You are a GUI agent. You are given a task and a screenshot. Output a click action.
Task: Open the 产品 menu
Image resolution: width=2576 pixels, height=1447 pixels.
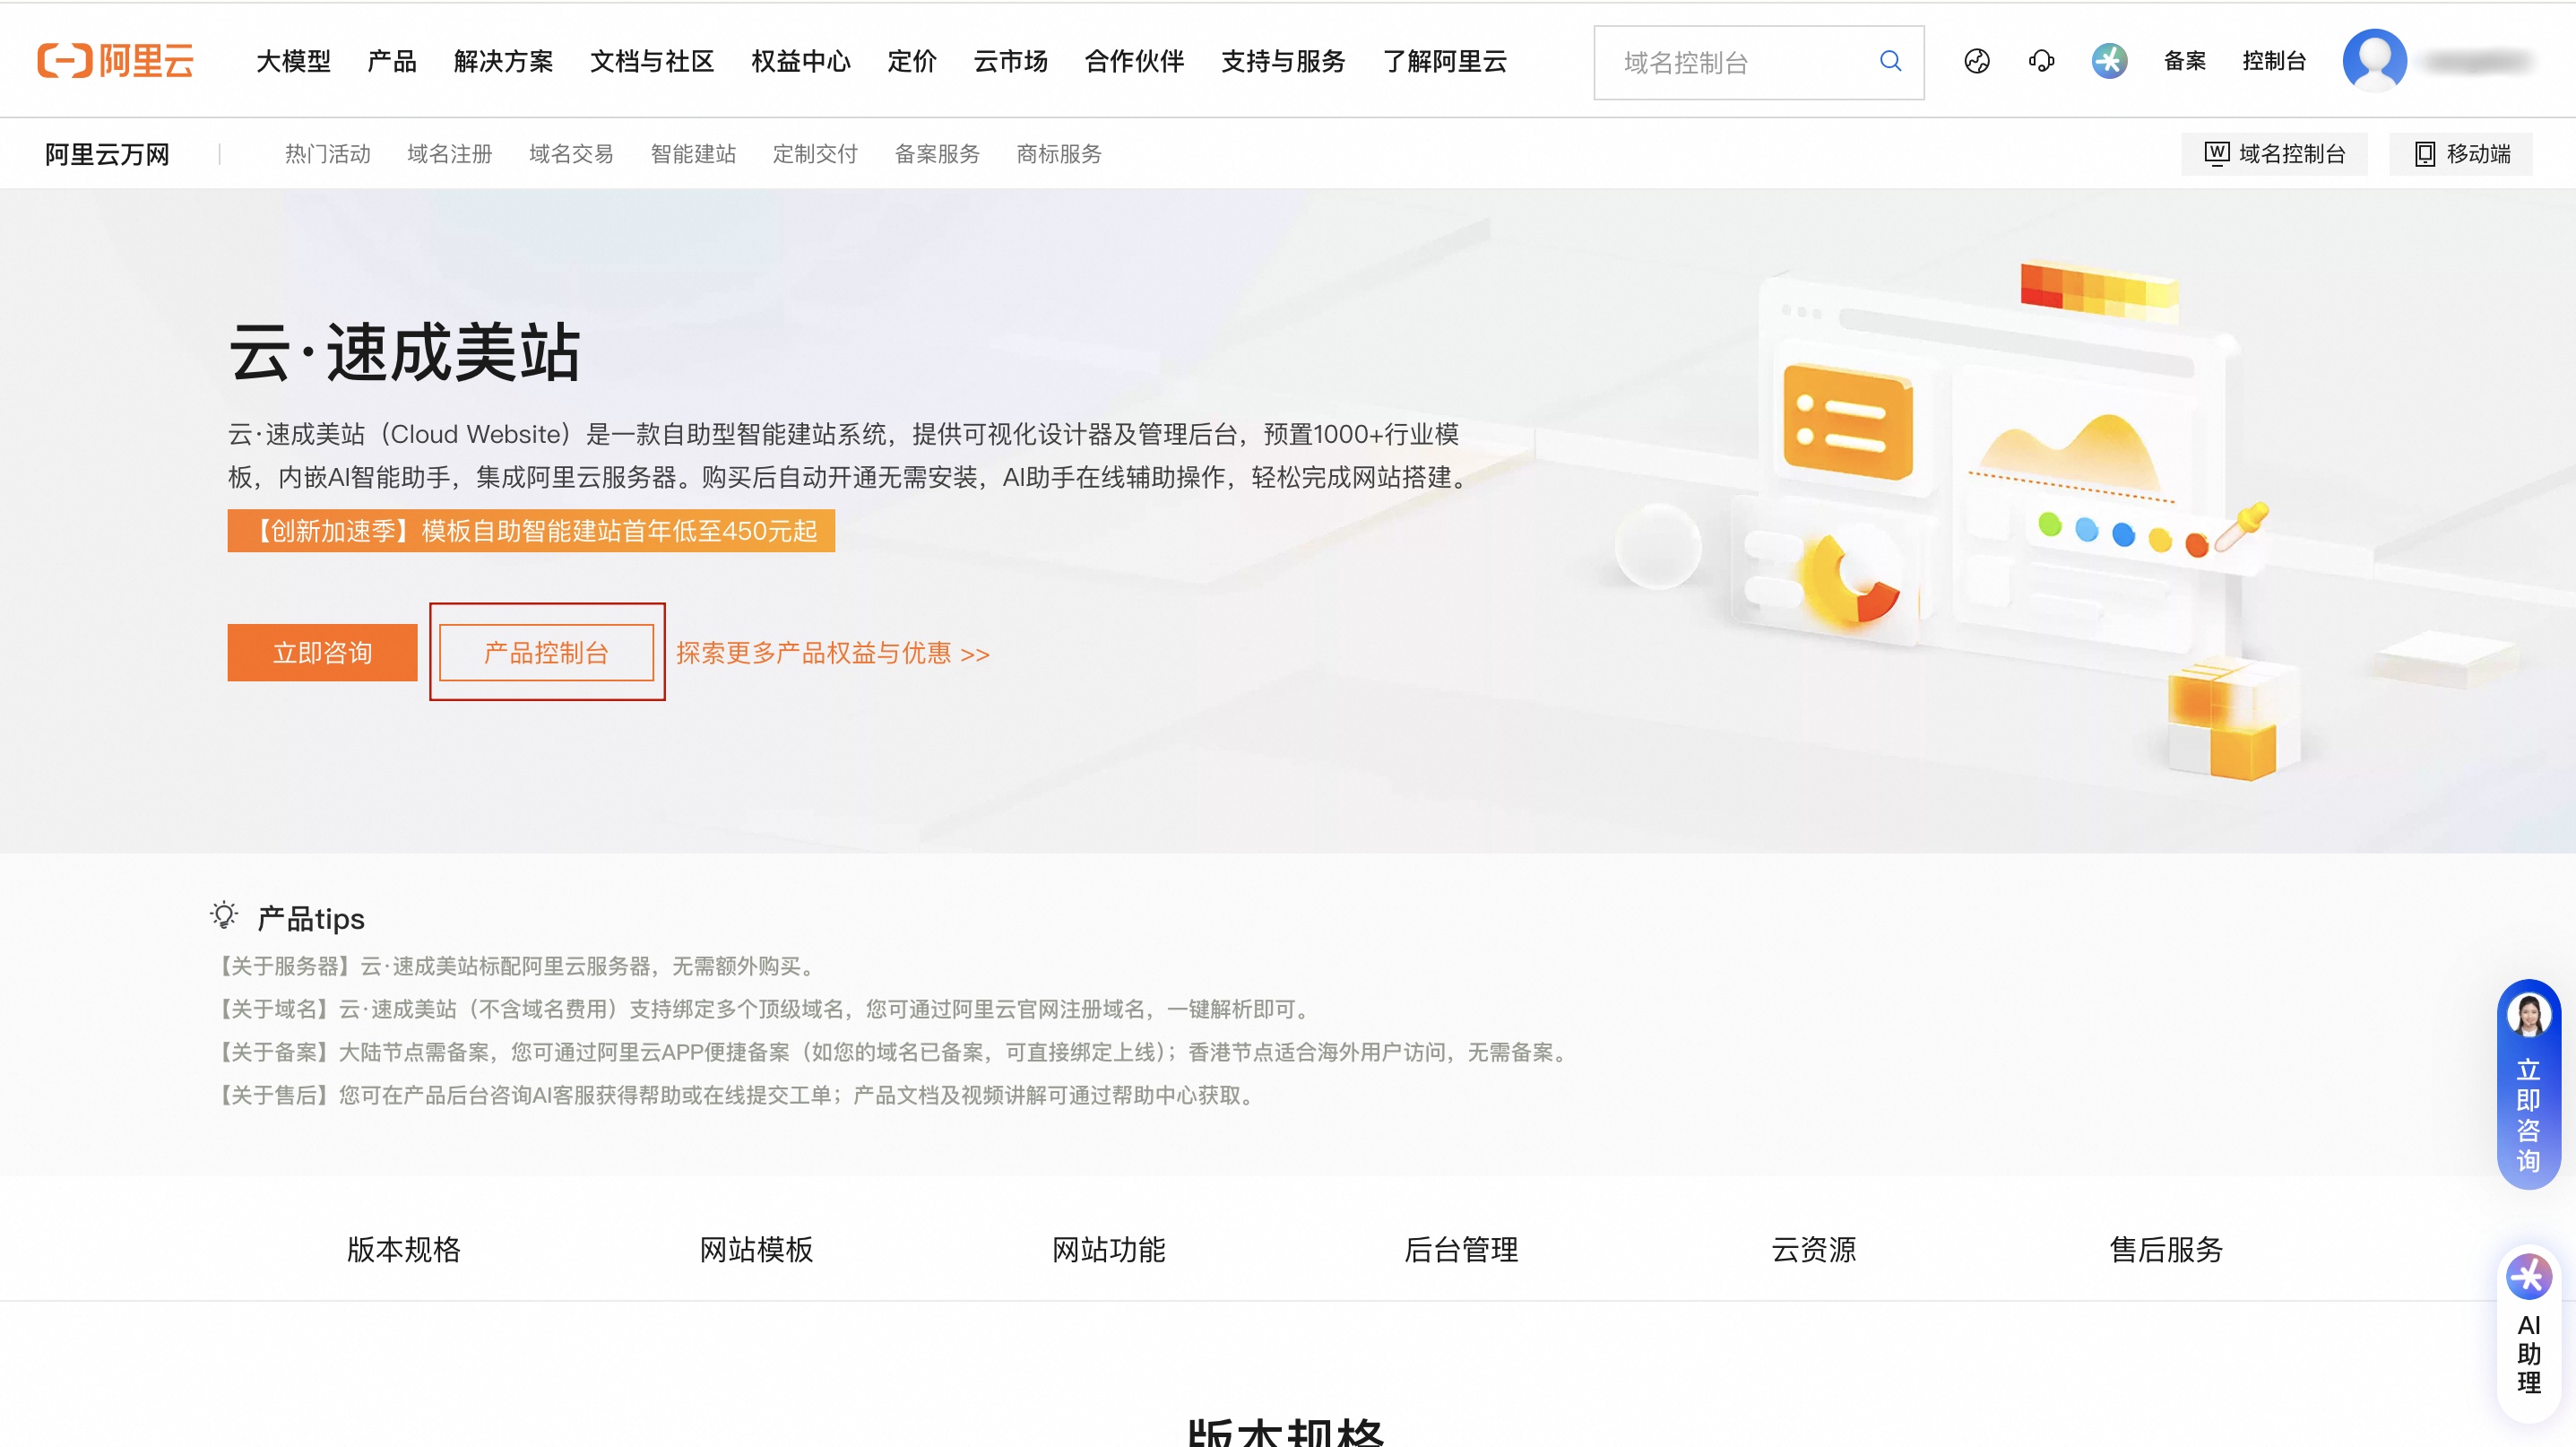(392, 61)
